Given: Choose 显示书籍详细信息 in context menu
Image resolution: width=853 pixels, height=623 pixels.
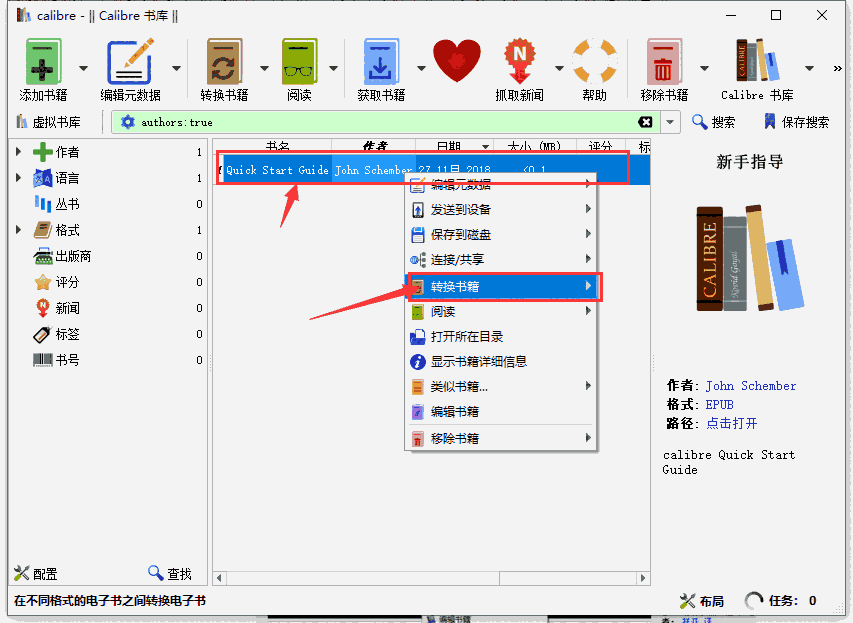Looking at the screenshot, I should [501, 361].
